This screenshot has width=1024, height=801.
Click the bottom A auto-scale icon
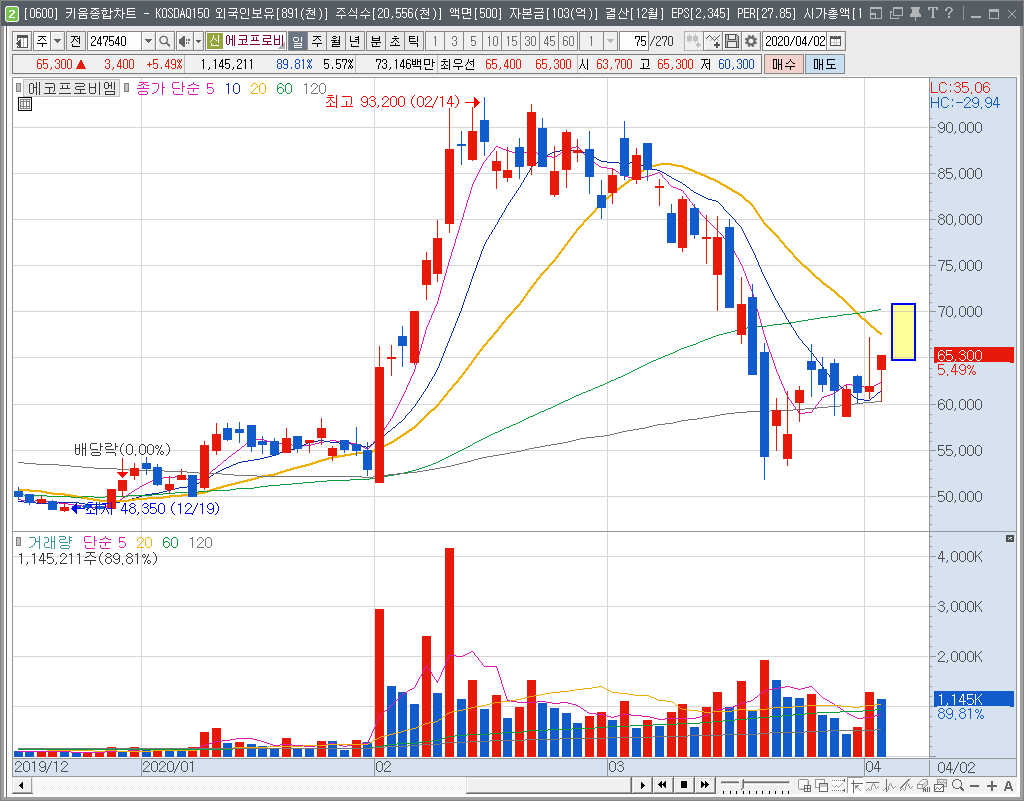pos(1008,785)
